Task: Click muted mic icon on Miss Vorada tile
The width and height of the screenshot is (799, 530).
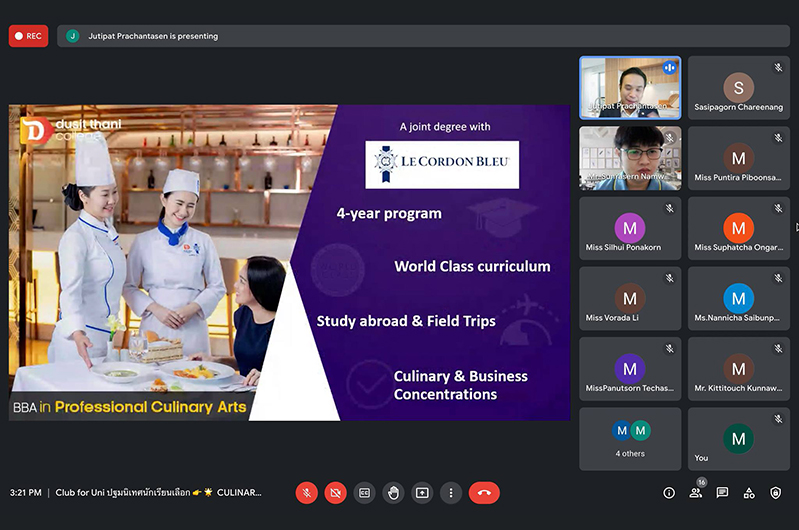Action: click(670, 278)
